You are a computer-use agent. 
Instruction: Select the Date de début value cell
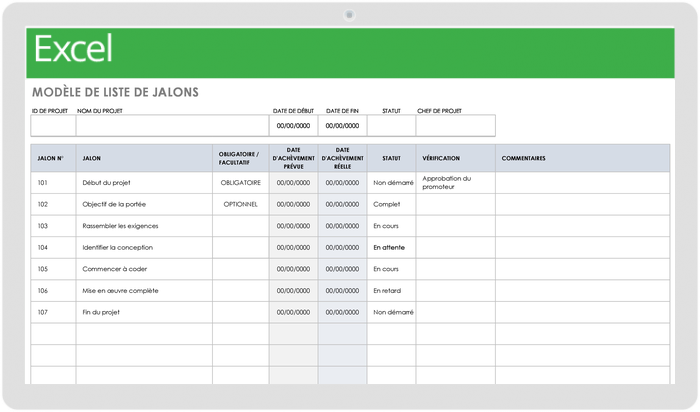click(293, 126)
